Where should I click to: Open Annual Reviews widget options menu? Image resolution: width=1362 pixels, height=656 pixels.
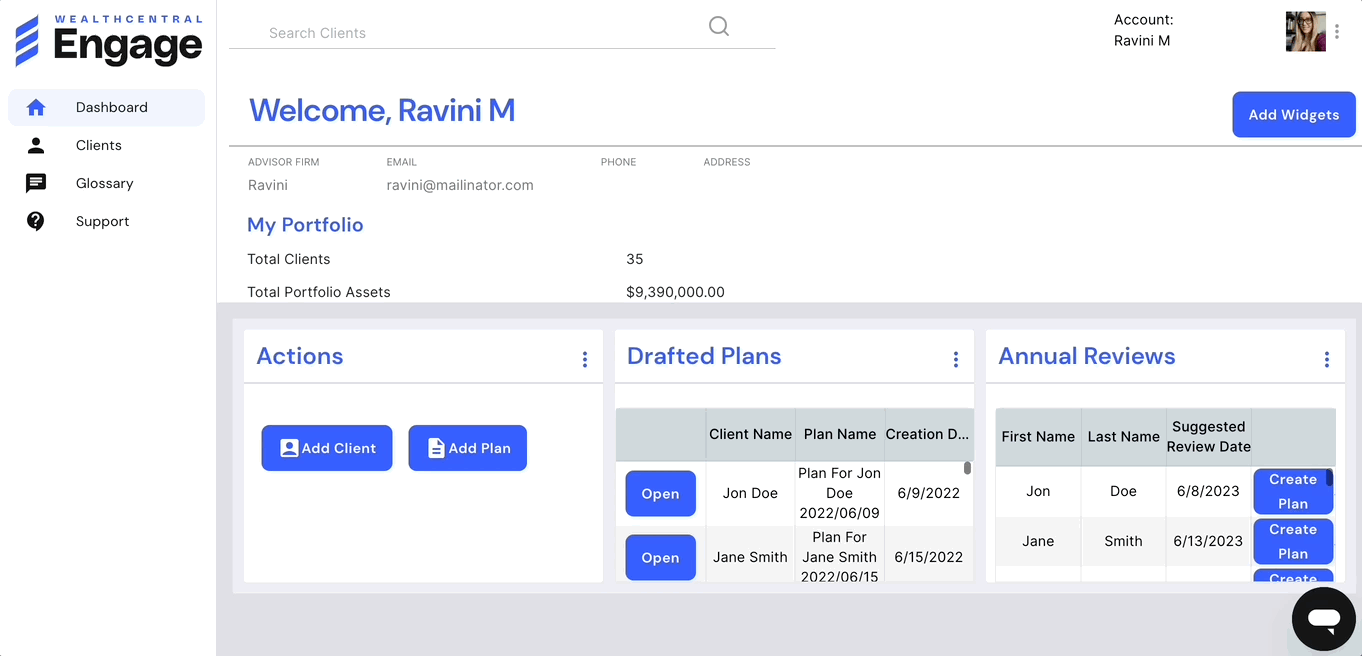[x=1327, y=359]
